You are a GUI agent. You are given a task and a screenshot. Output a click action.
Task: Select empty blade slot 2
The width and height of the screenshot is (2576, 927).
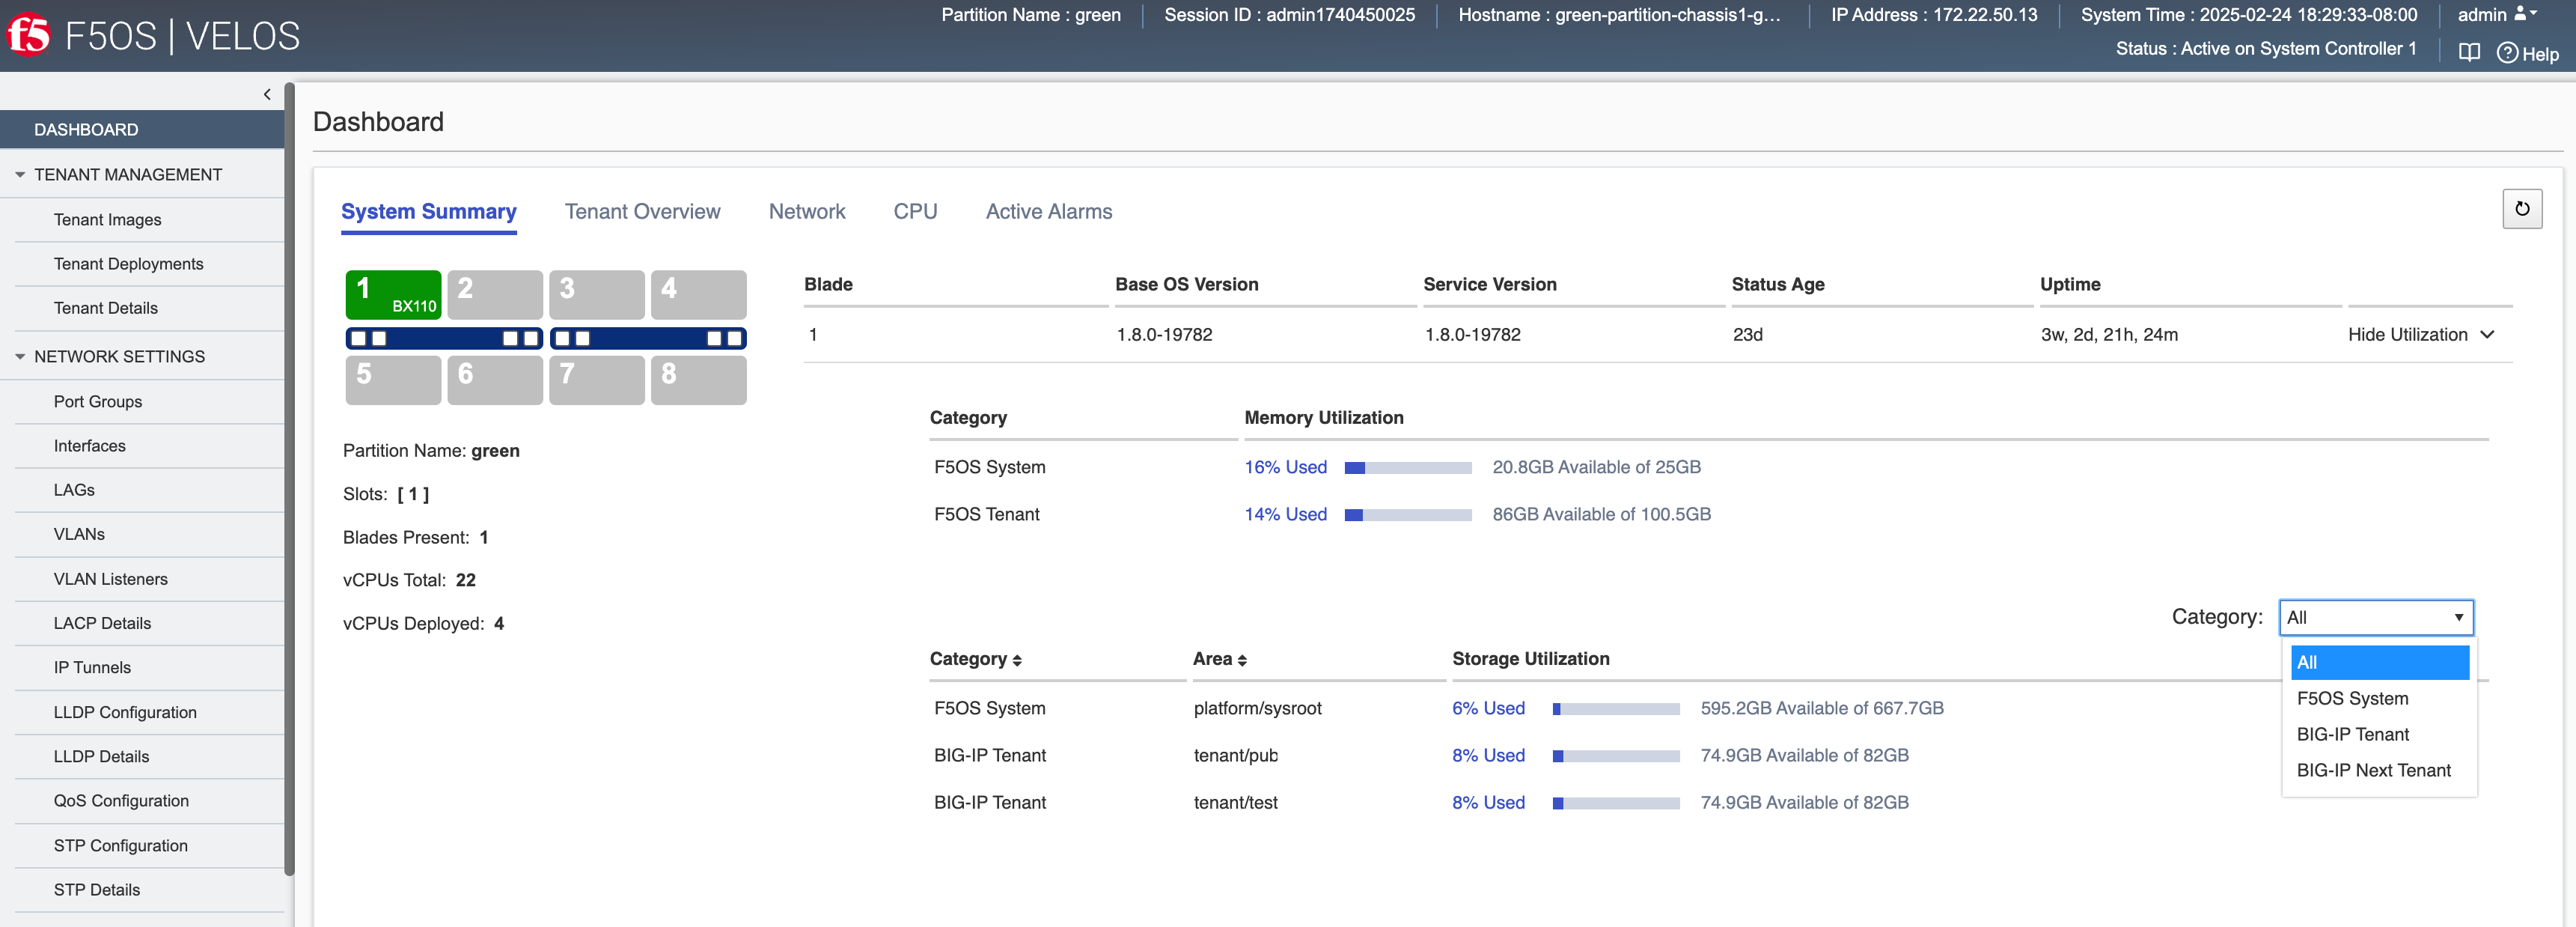(495, 294)
